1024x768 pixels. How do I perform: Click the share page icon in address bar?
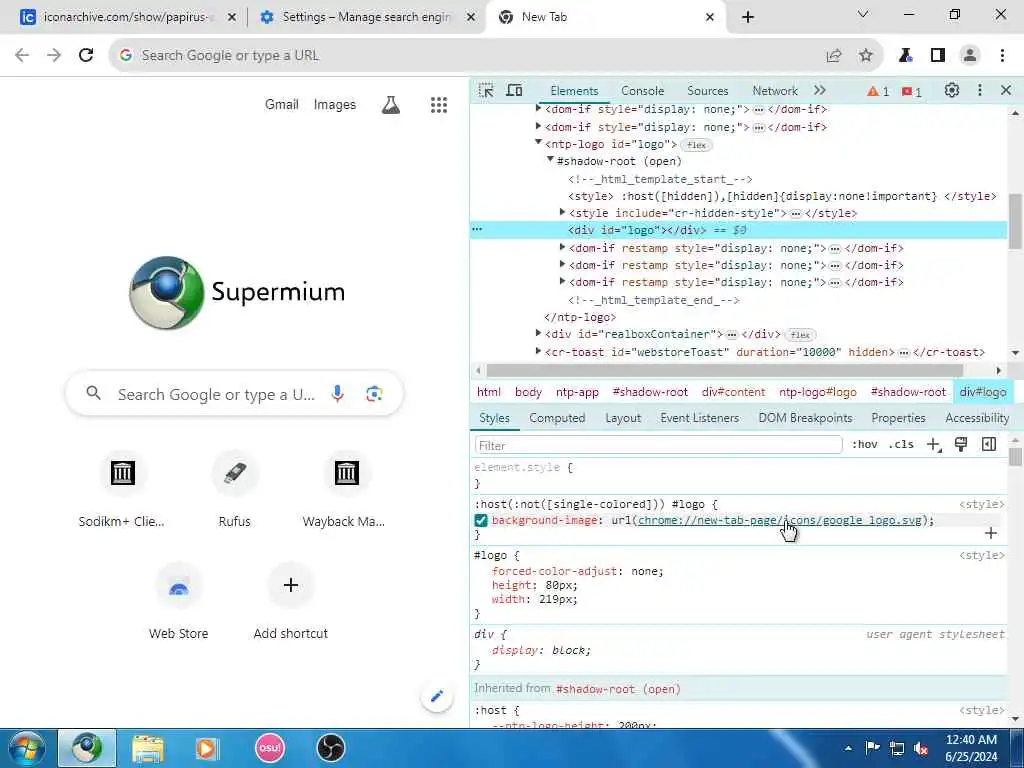click(834, 56)
